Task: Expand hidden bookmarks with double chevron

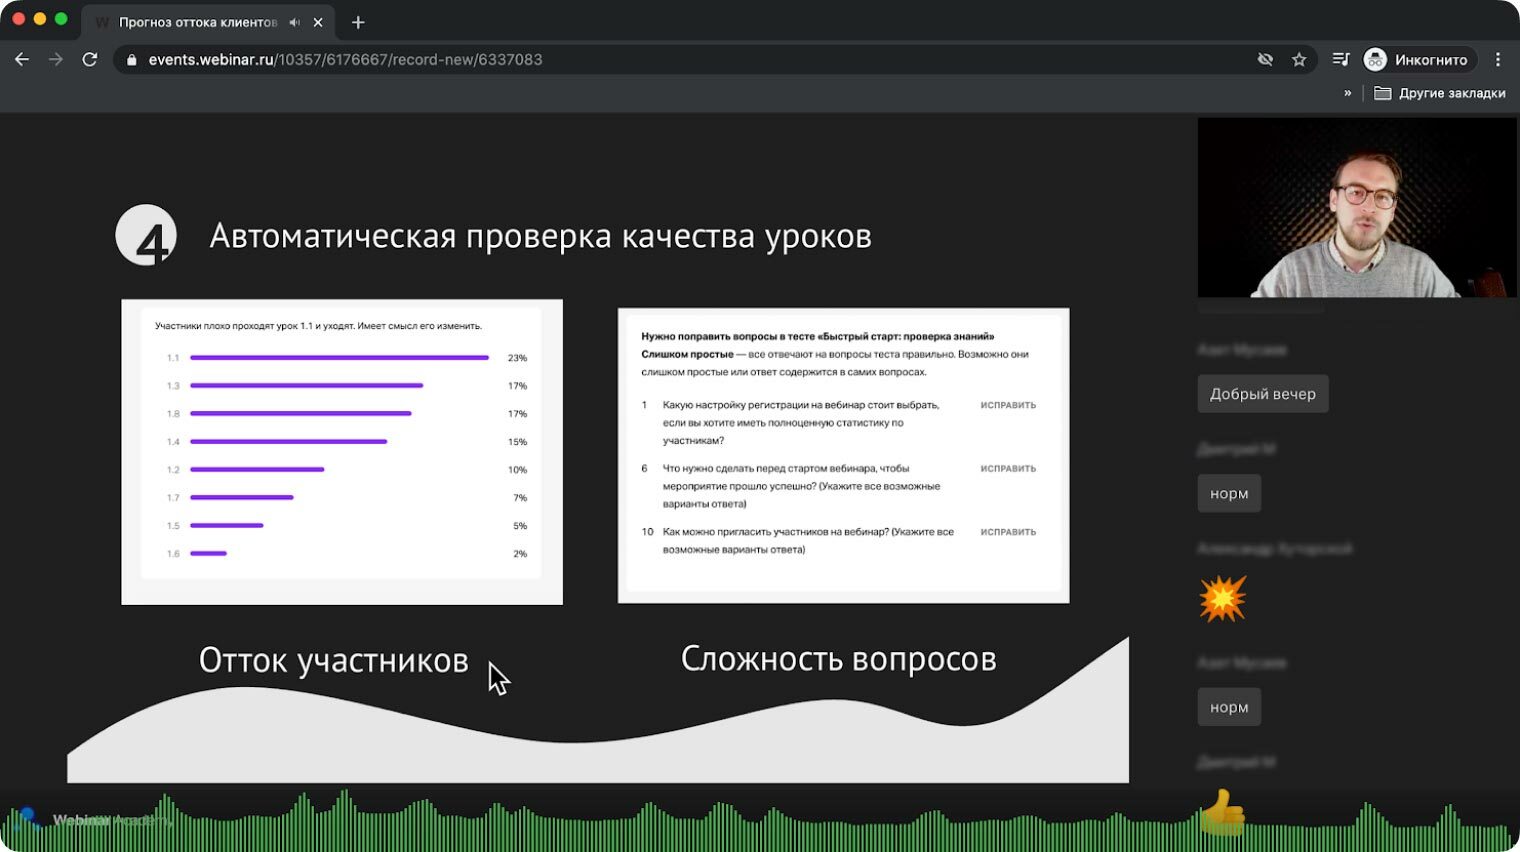Action: click(1347, 93)
